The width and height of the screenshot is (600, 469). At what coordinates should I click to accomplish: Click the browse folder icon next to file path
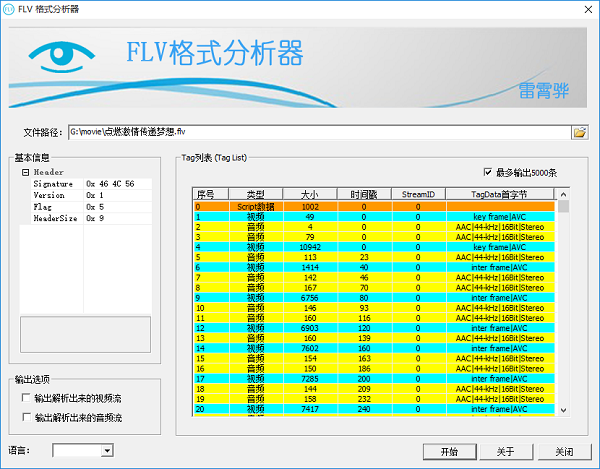(x=579, y=132)
